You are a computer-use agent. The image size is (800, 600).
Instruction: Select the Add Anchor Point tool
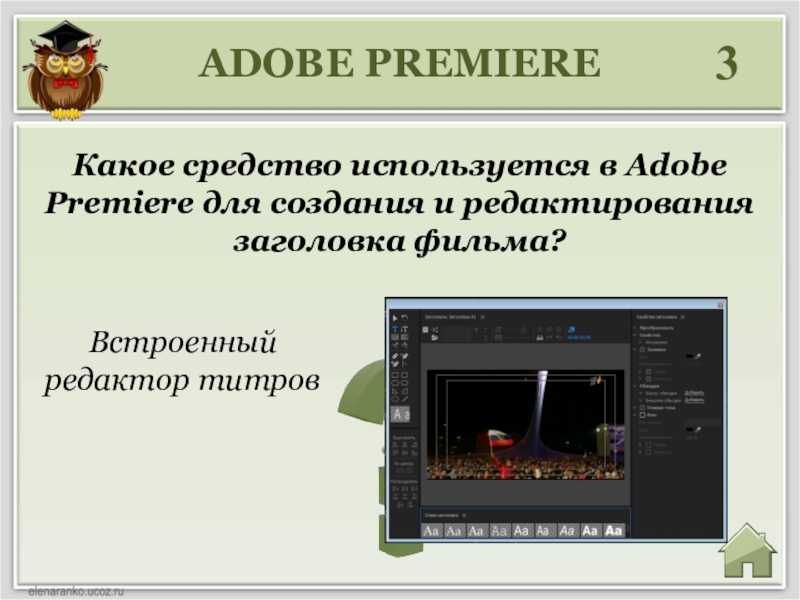point(395,364)
